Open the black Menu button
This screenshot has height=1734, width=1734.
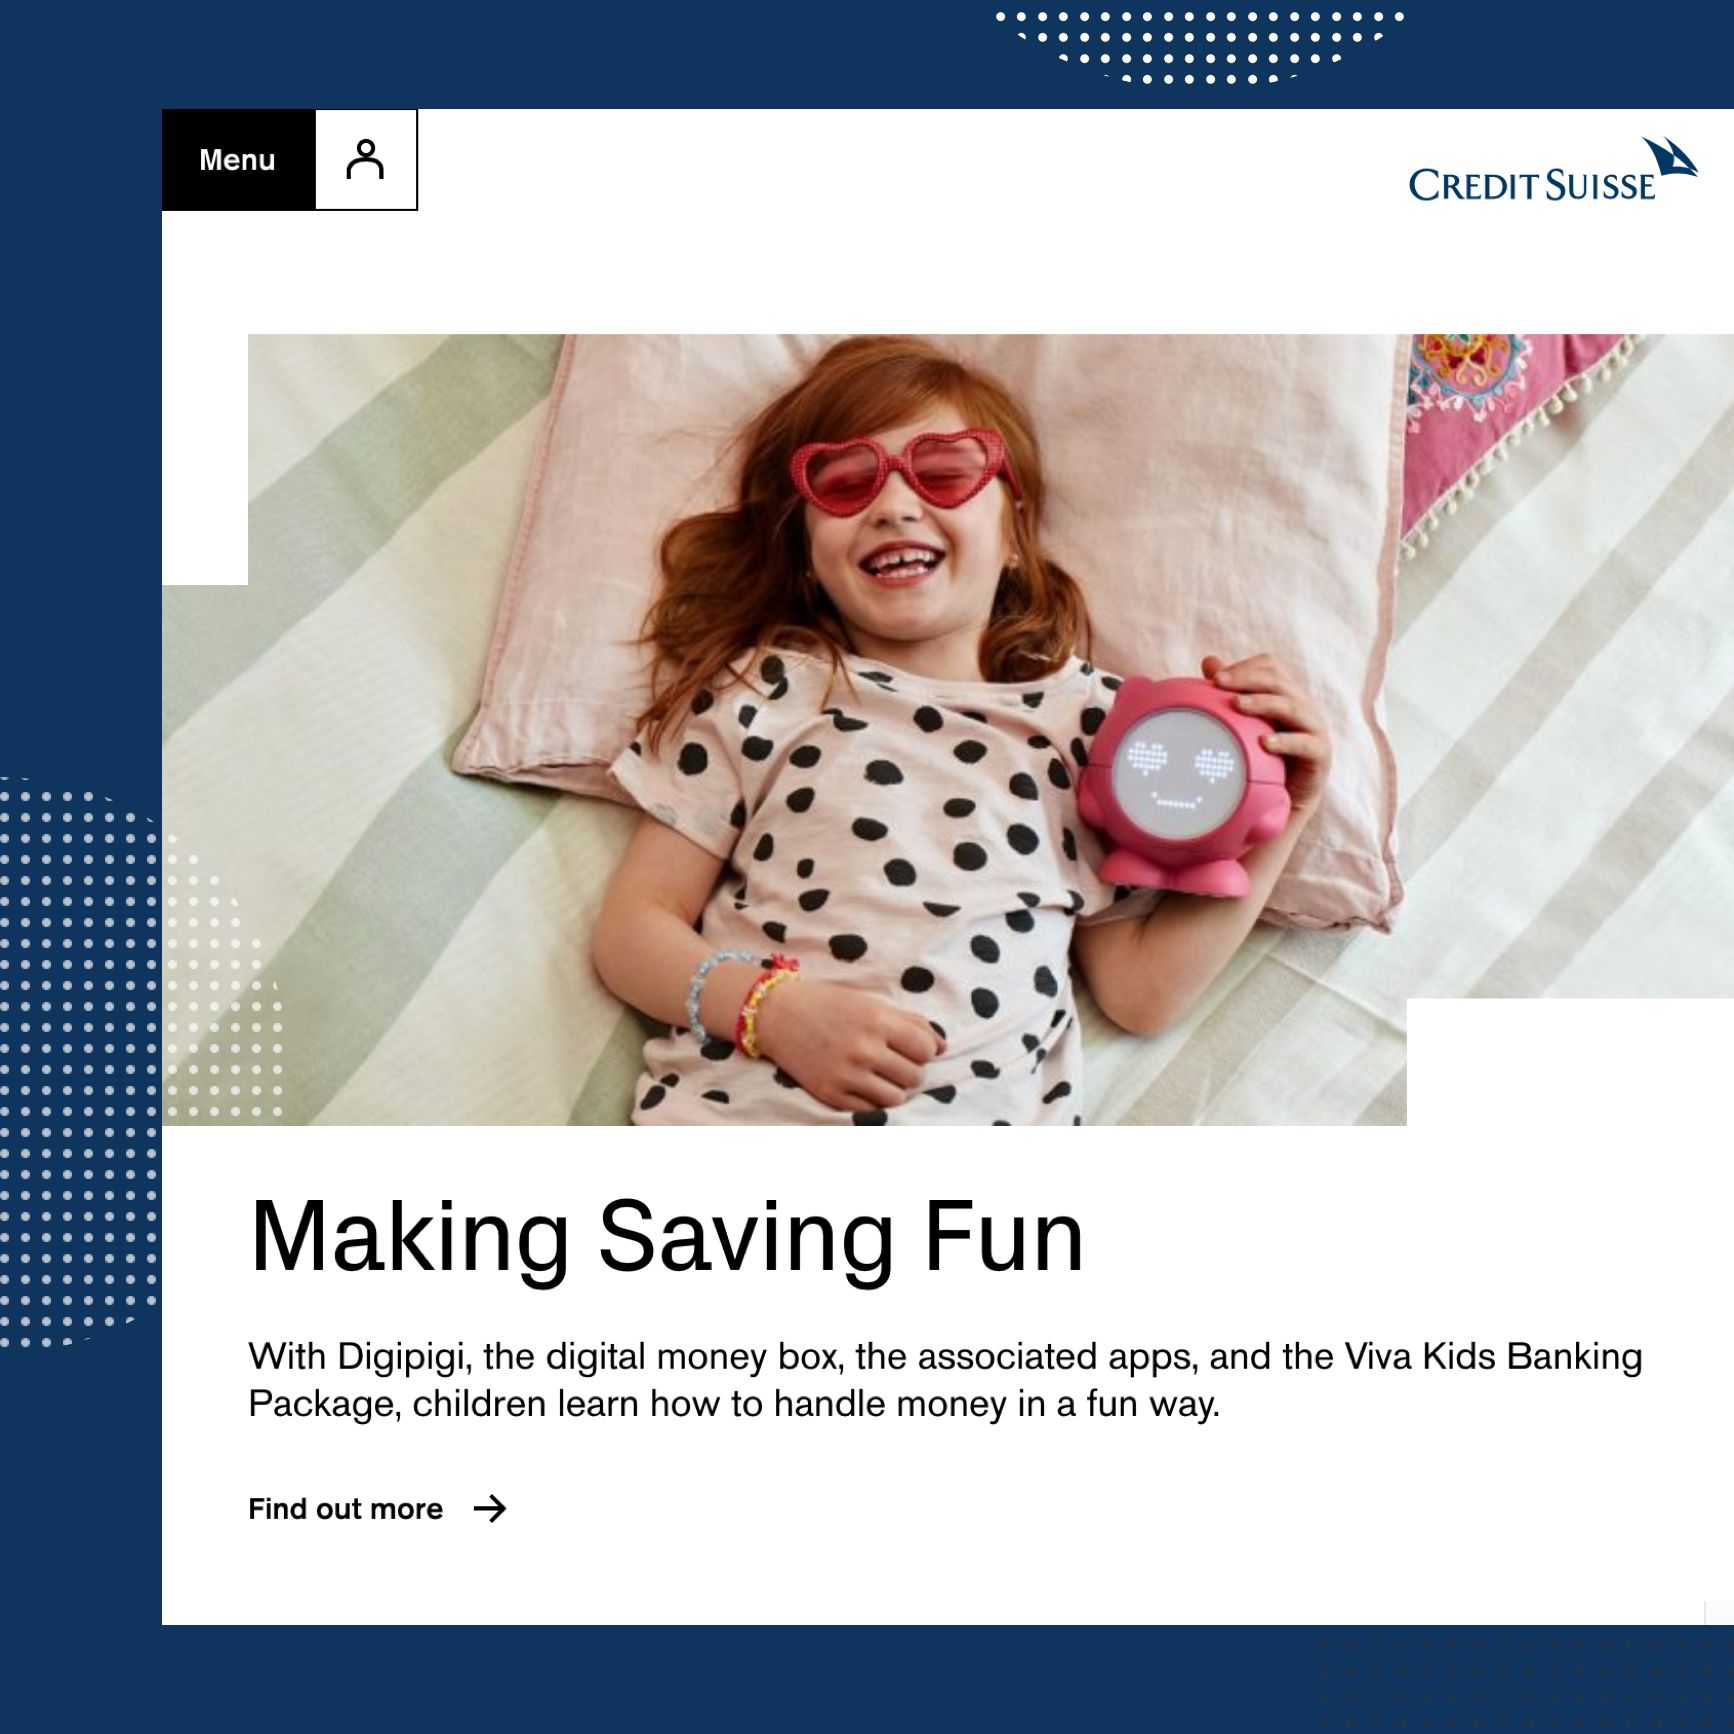click(x=238, y=160)
